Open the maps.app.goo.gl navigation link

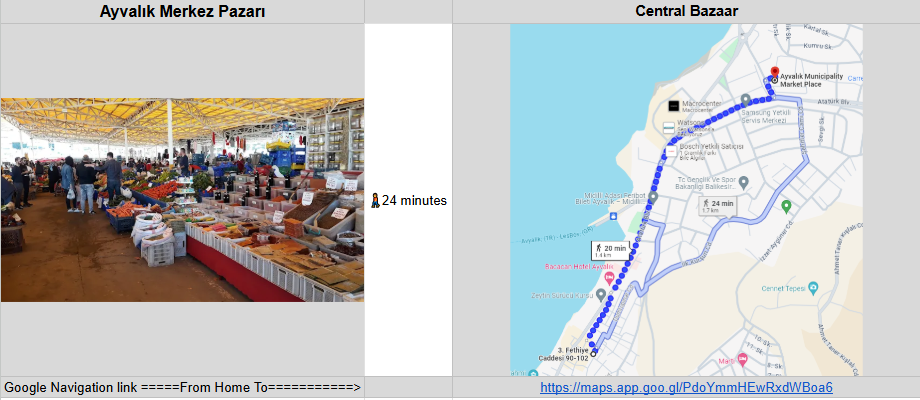coord(686,388)
